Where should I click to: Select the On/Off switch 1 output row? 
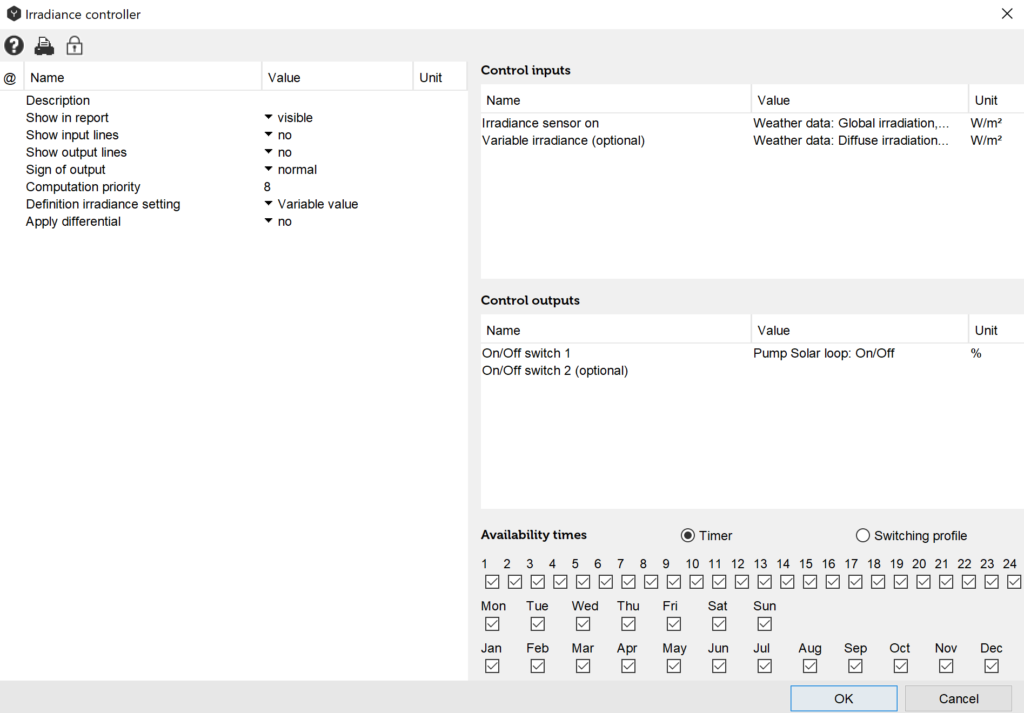(x=527, y=353)
